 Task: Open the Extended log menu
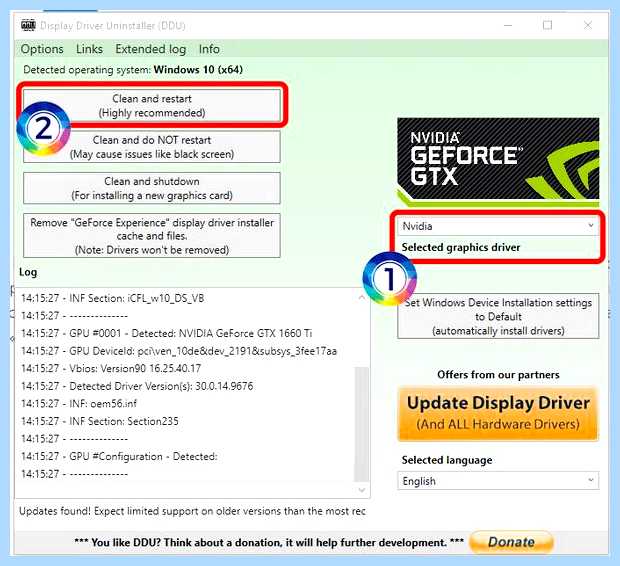click(x=151, y=49)
